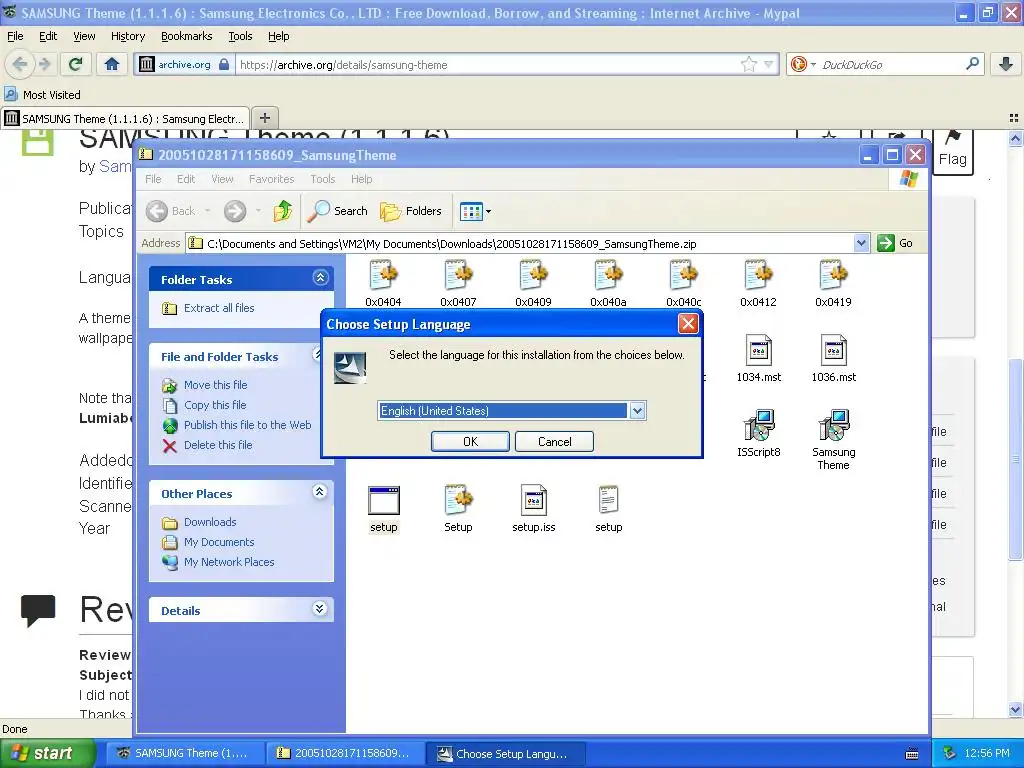Select the ISScript8 installer icon
This screenshot has height=768, width=1024.
click(758, 433)
